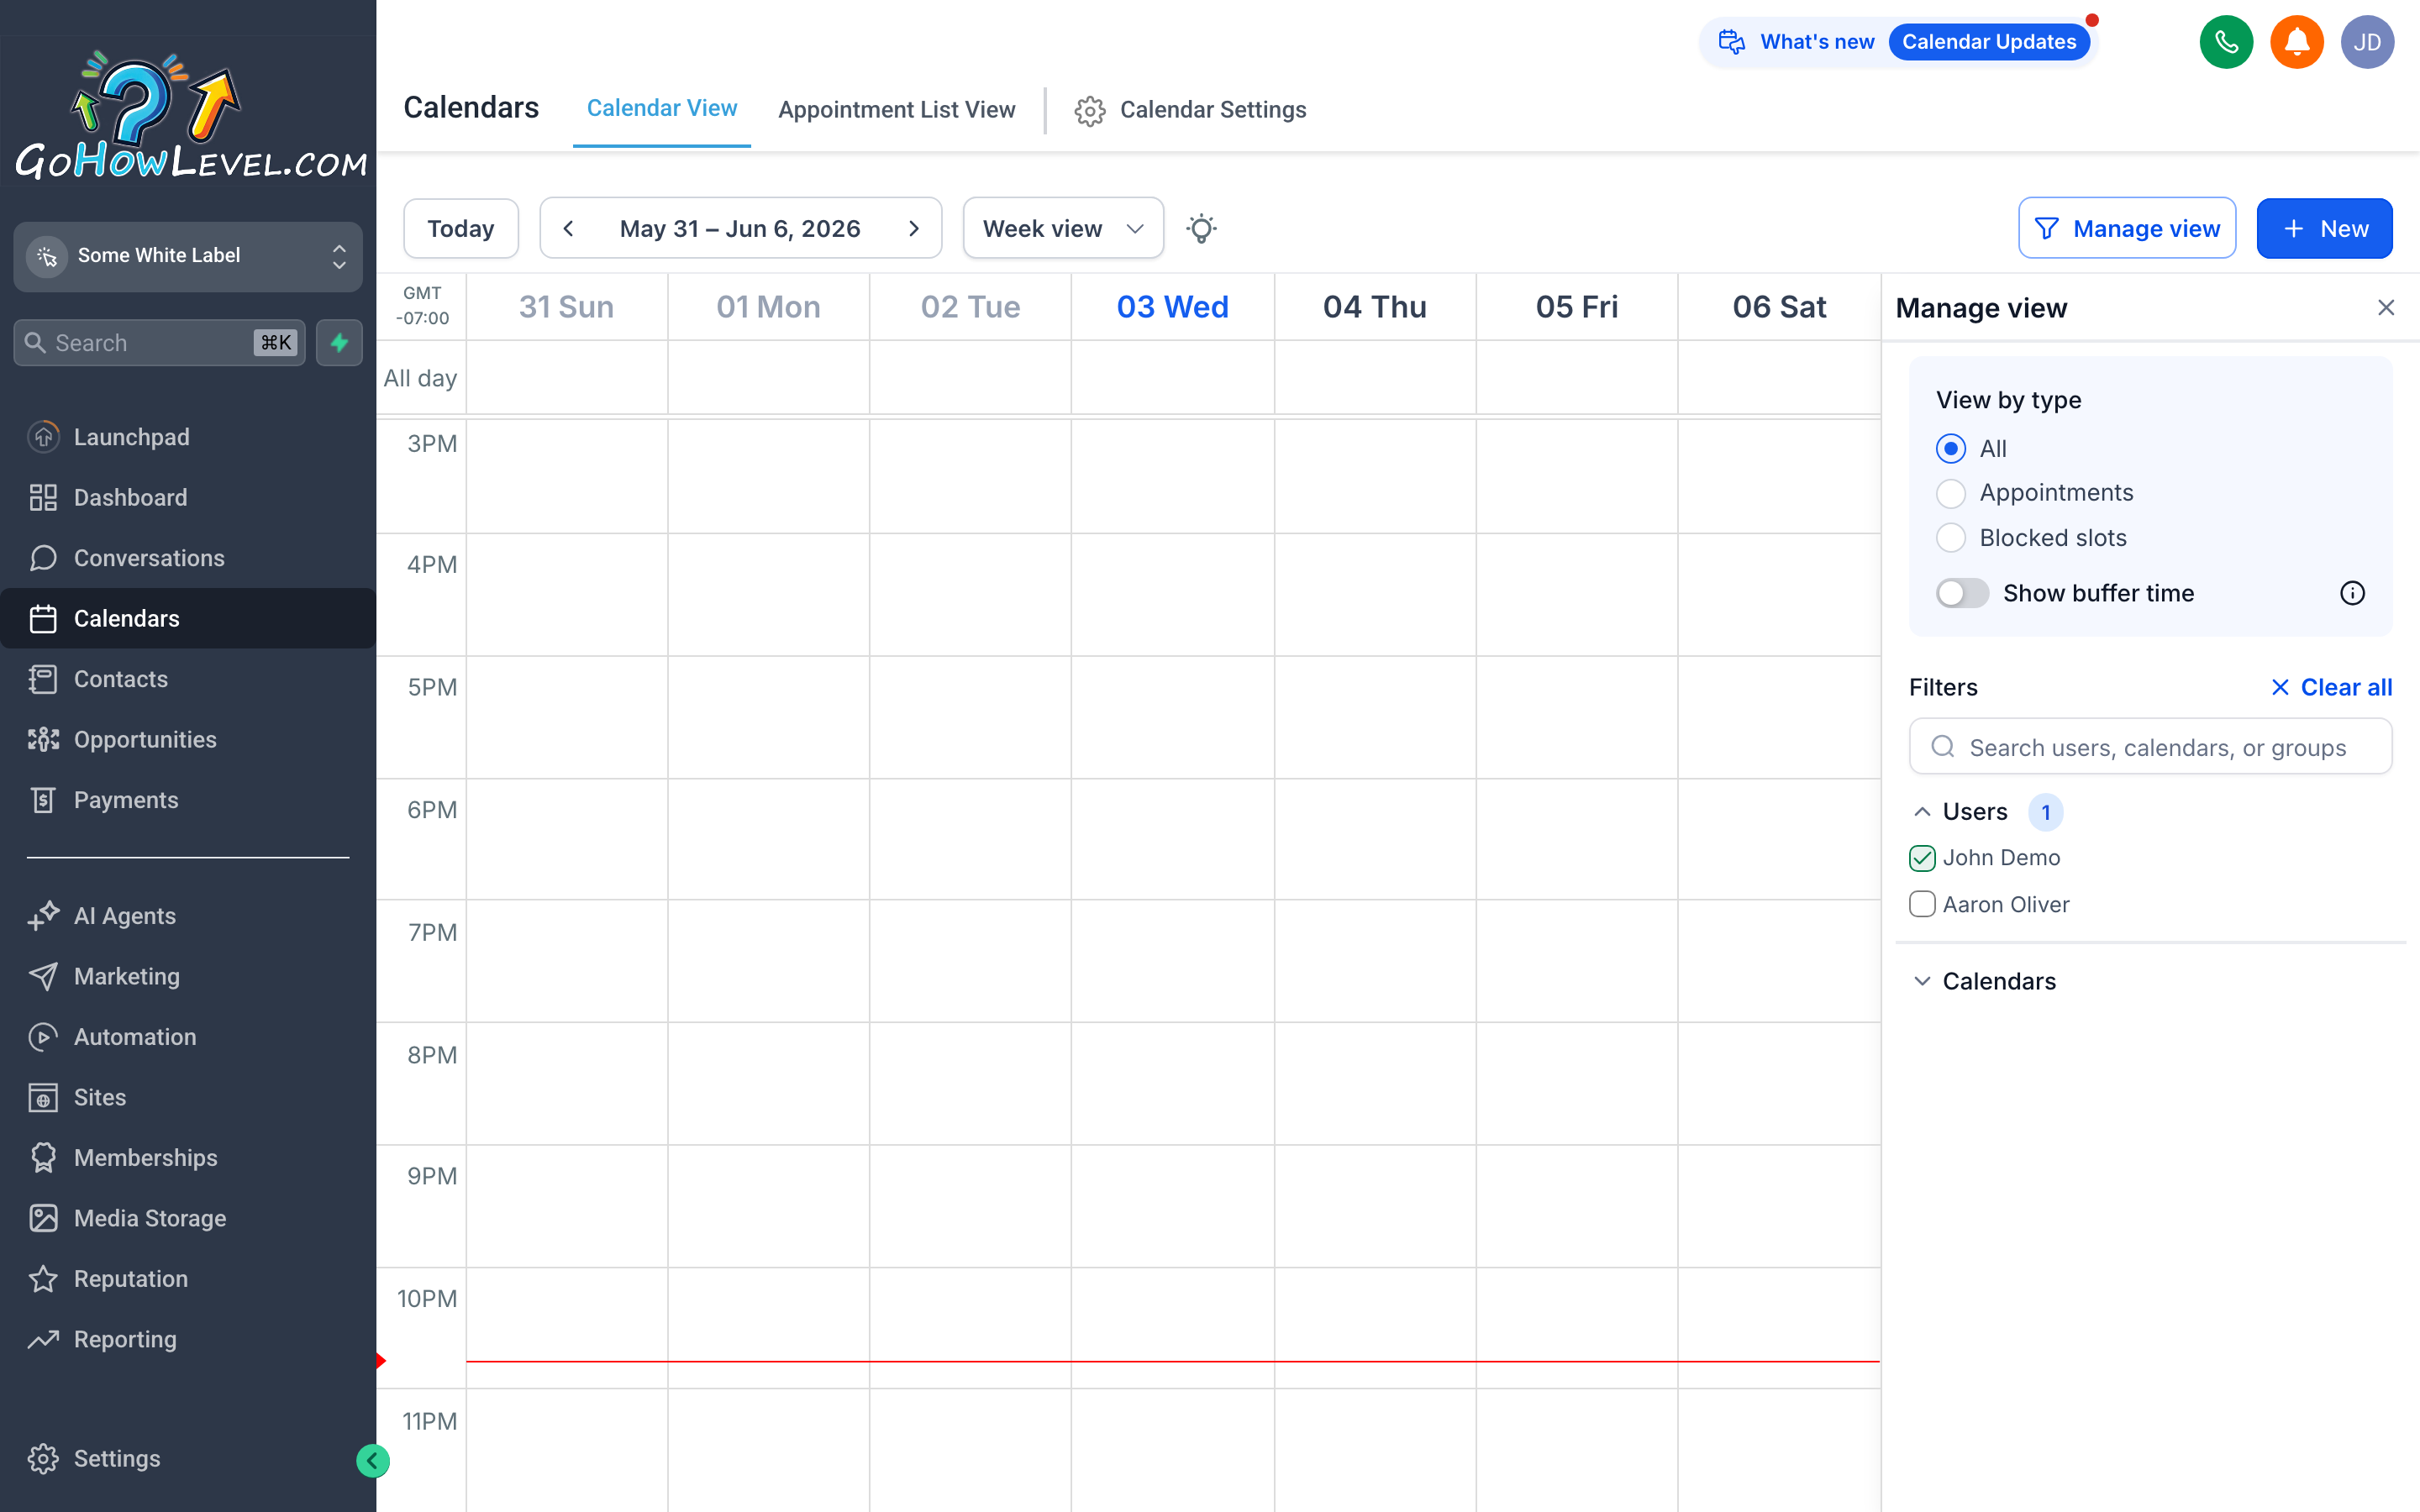This screenshot has height=1512, width=2420.
Task: Select the All view type radio
Action: [1950, 448]
